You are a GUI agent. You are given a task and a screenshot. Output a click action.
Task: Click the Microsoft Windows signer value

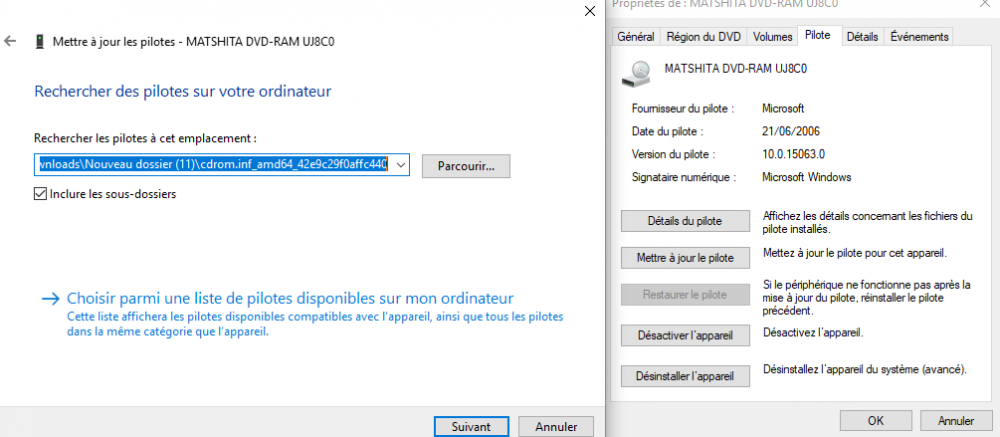(807, 177)
